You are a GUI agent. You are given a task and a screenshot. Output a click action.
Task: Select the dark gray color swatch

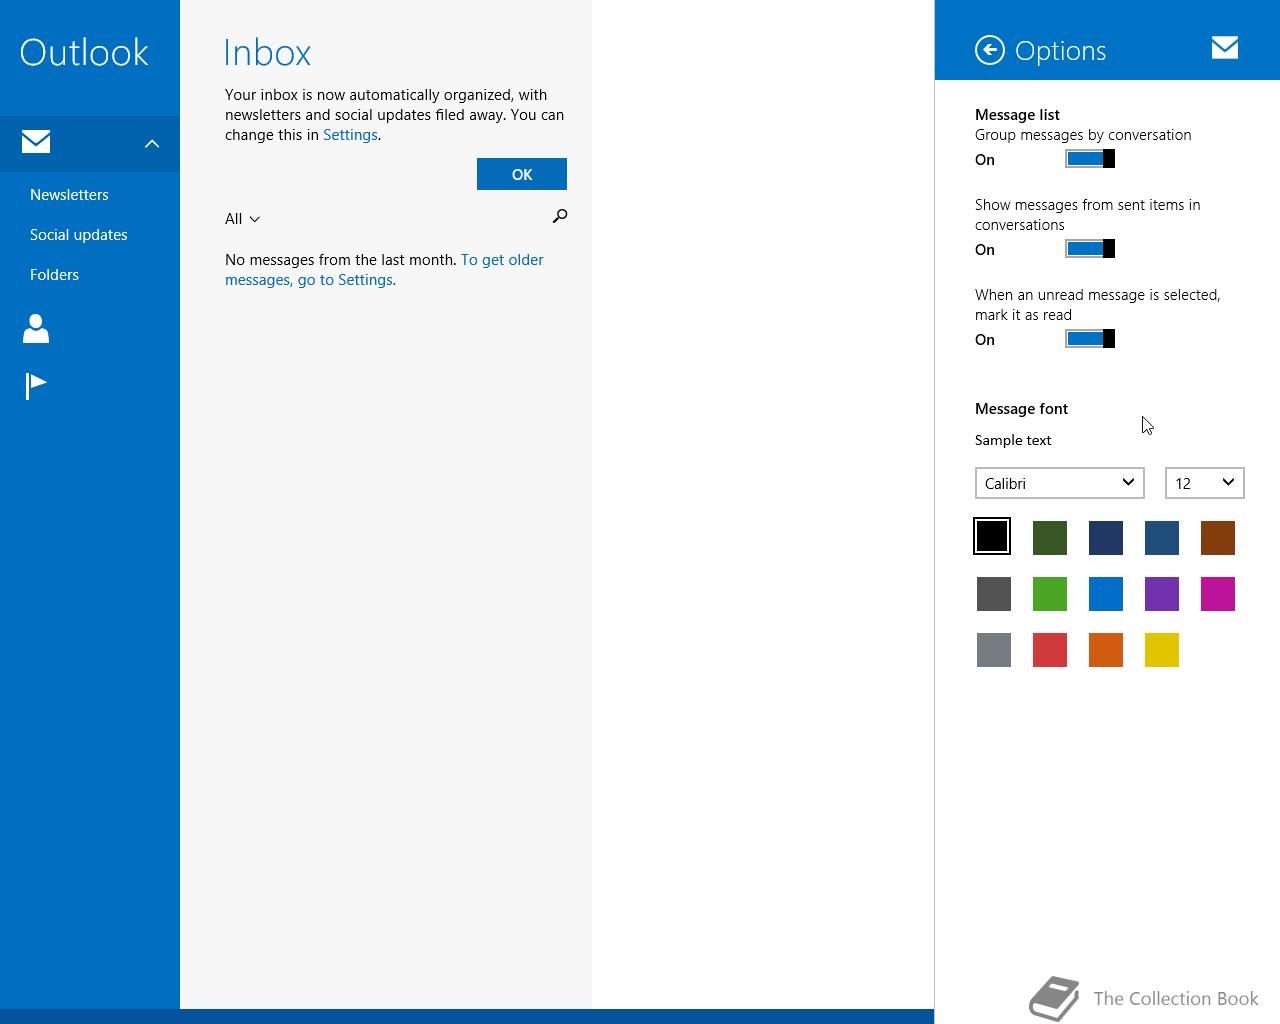click(x=994, y=594)
